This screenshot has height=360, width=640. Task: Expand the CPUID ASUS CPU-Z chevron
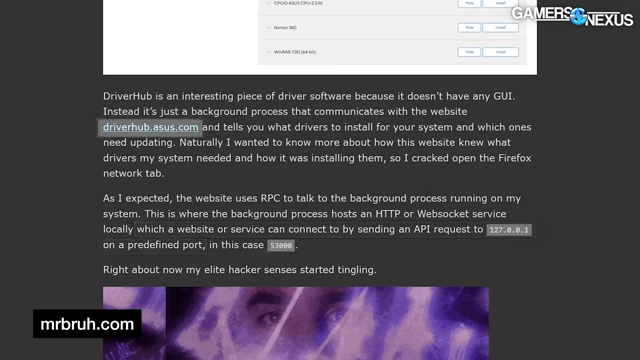(x=269, y=3)
